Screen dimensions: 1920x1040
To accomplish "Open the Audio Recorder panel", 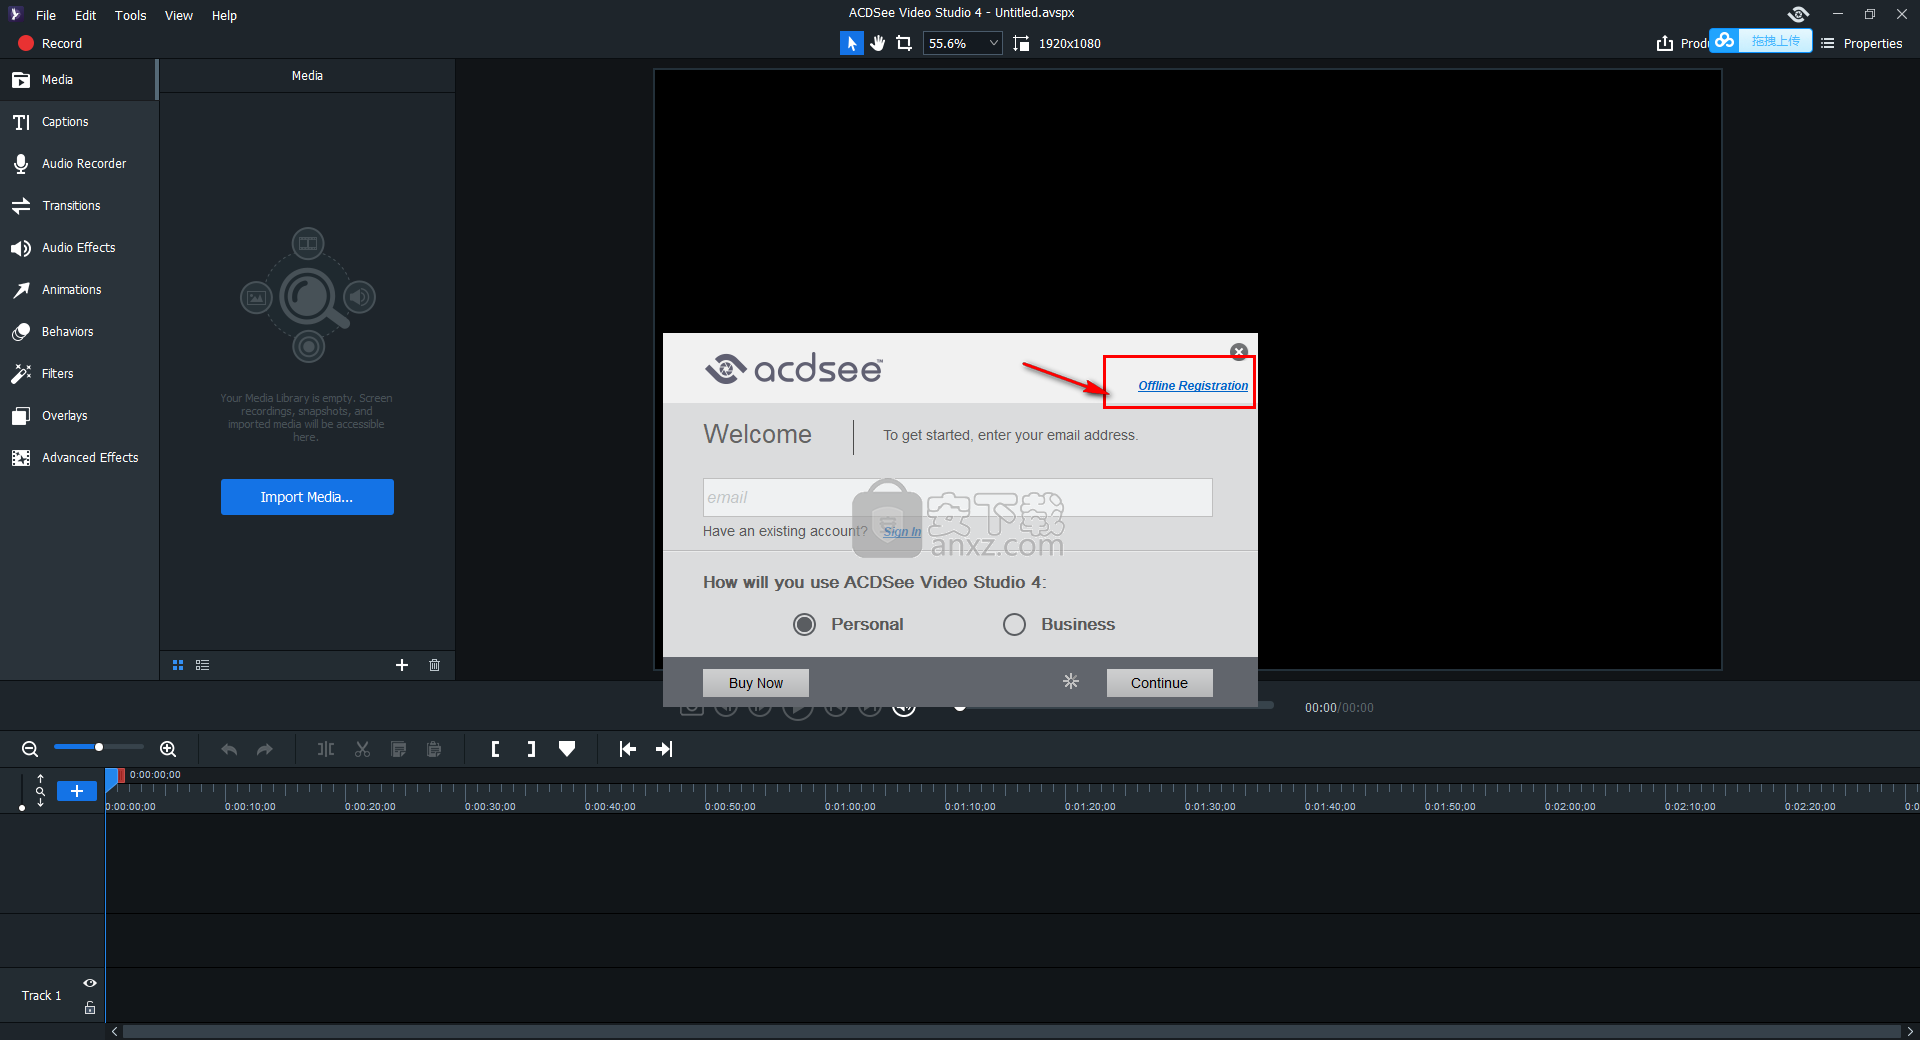I will pos(78,164).
